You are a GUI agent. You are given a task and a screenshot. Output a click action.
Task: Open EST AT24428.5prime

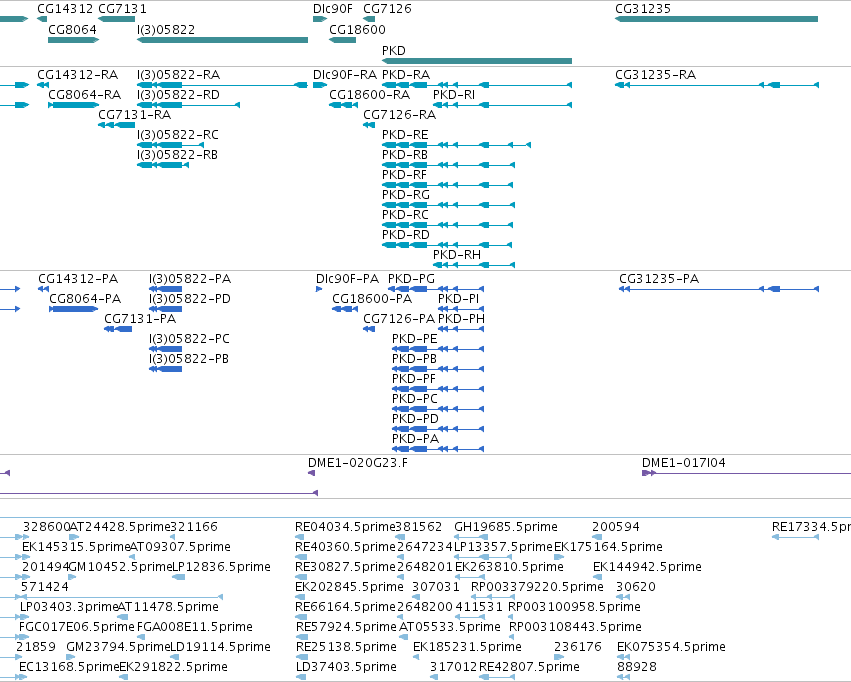tap(120, 527)
